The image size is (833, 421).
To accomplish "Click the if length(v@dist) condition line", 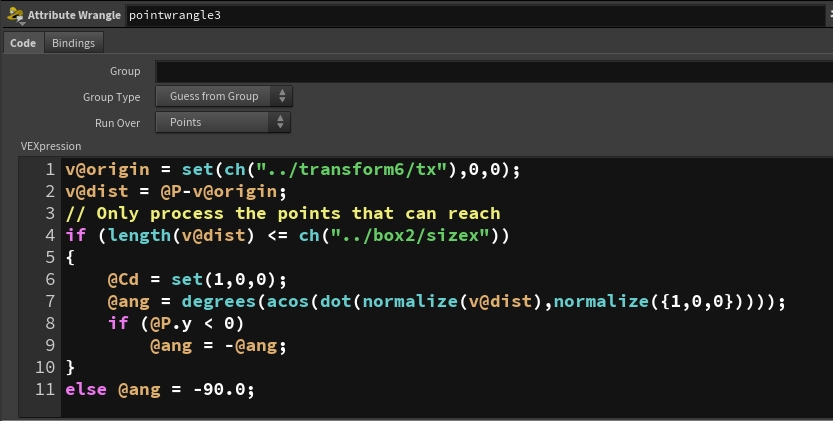I will (x=287, y=235).
